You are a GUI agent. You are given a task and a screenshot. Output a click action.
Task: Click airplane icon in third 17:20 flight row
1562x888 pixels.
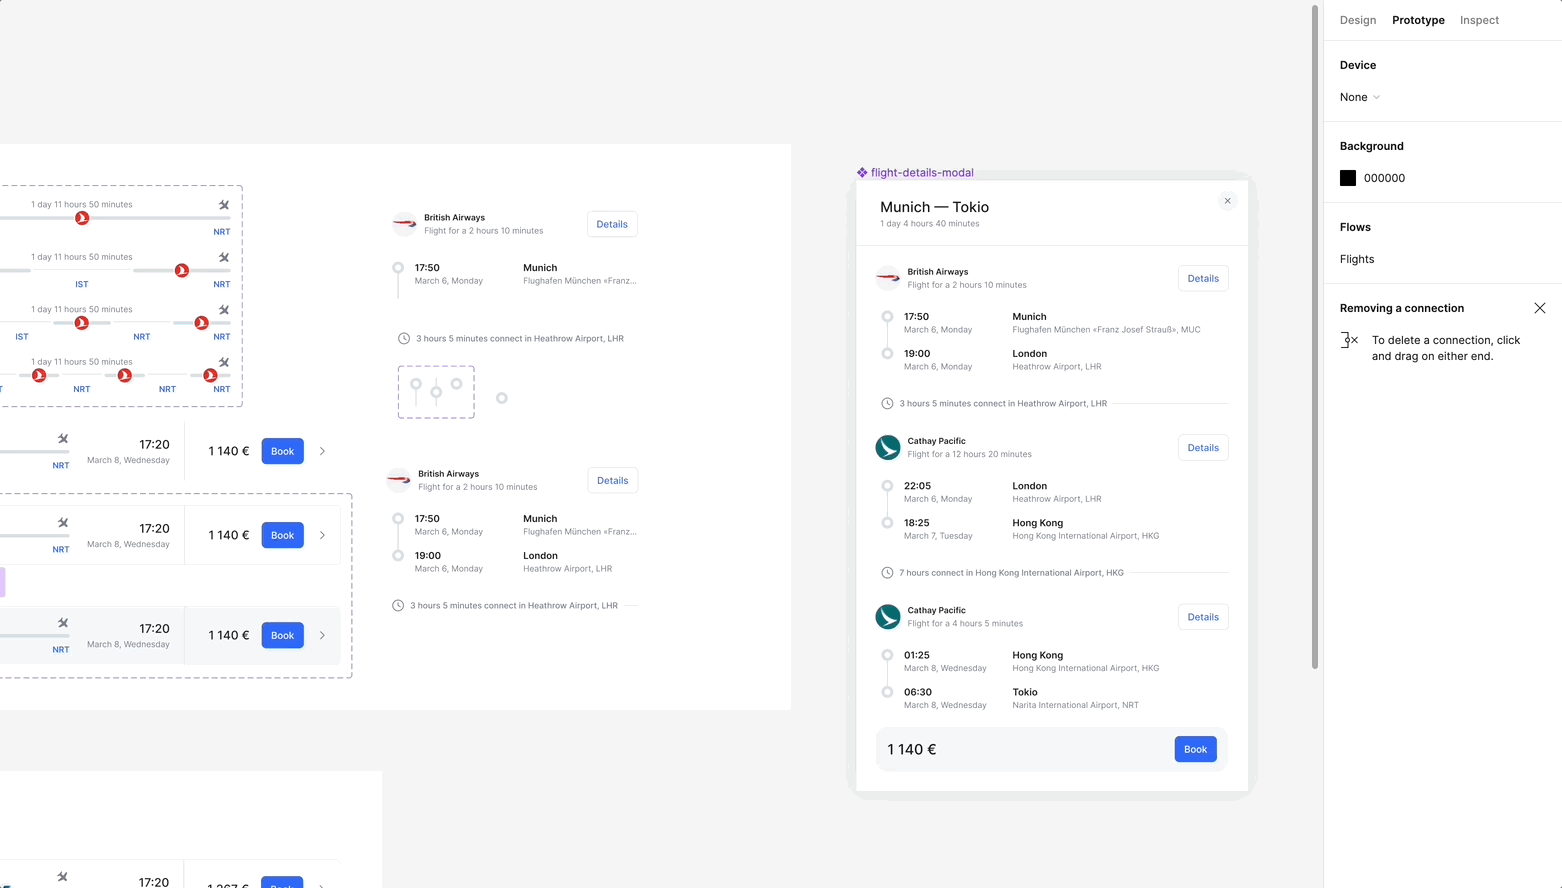click(63, 622)
